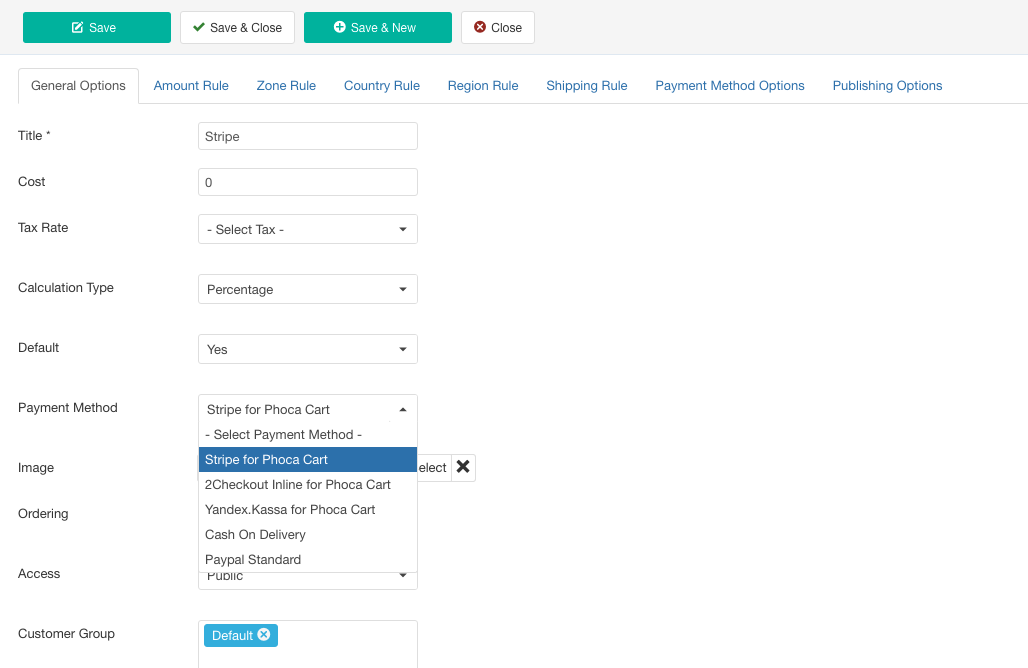Pick 2Checkout Inline for Phoca Cart
The image size is (1028, 668).
[297, 485]
